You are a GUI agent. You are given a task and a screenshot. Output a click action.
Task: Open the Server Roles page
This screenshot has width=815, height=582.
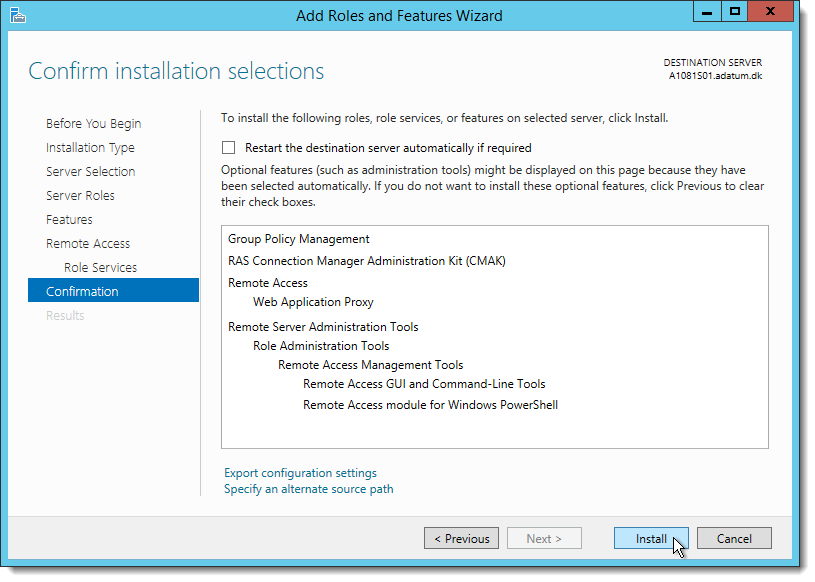[x=80, y=195]
